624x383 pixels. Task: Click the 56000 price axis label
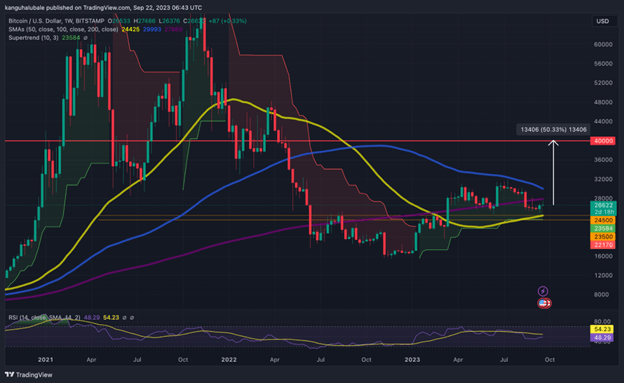[603, 64]
